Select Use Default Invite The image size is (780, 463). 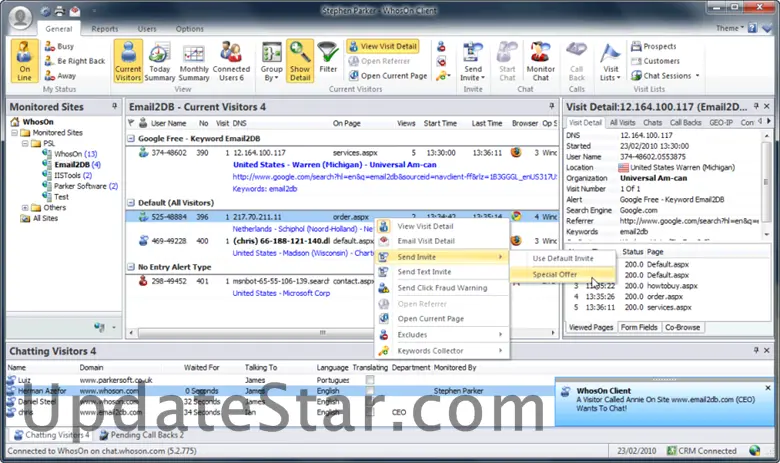pyautogui.click(x=563, y=259)
